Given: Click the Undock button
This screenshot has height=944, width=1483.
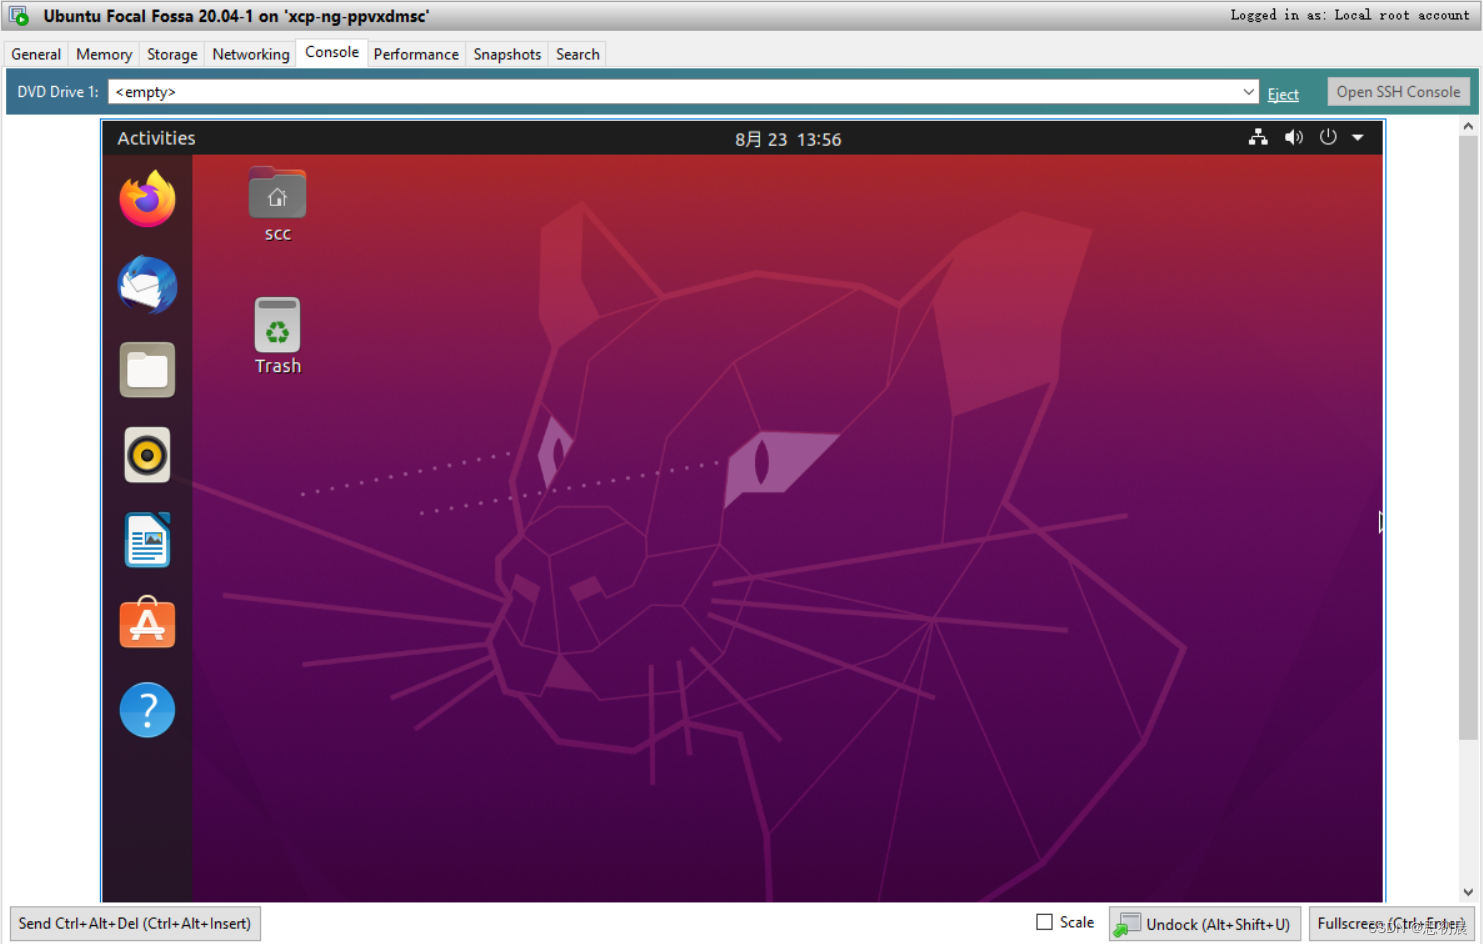Looking at the screenshot, I should pos(1204,924).
